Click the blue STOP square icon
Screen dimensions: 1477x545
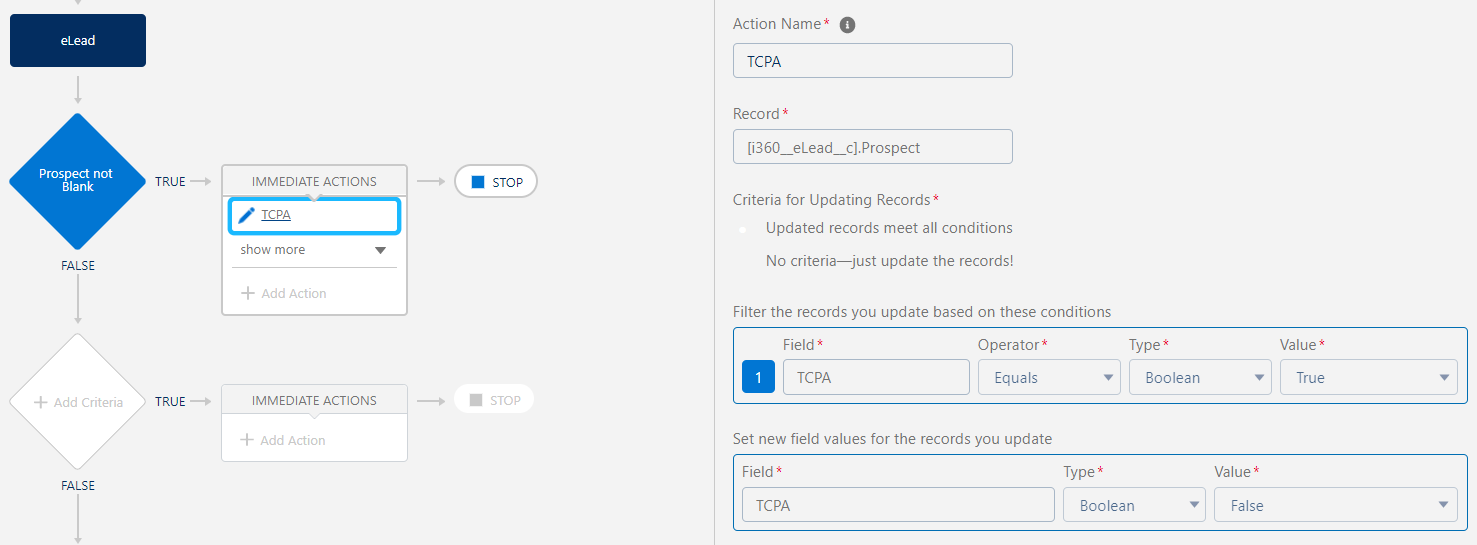click(x=478, y=182)
